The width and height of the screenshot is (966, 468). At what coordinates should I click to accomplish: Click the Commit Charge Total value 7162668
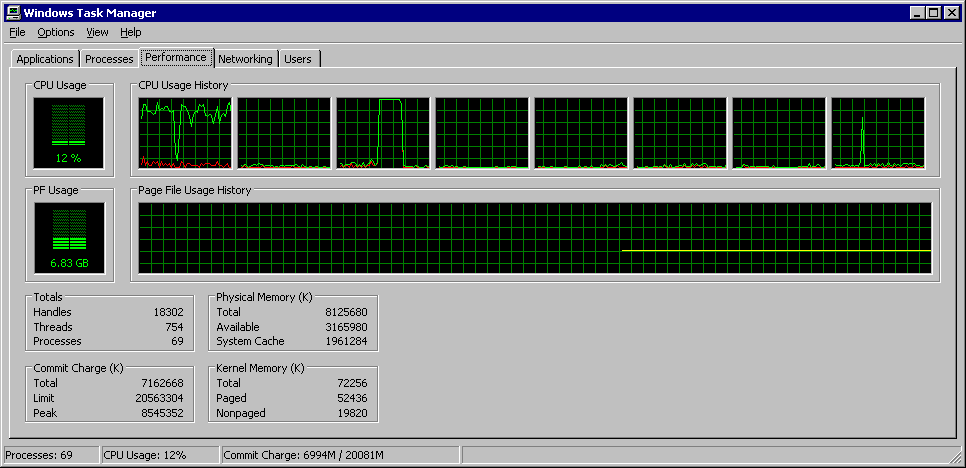click(x=163, y=383)
